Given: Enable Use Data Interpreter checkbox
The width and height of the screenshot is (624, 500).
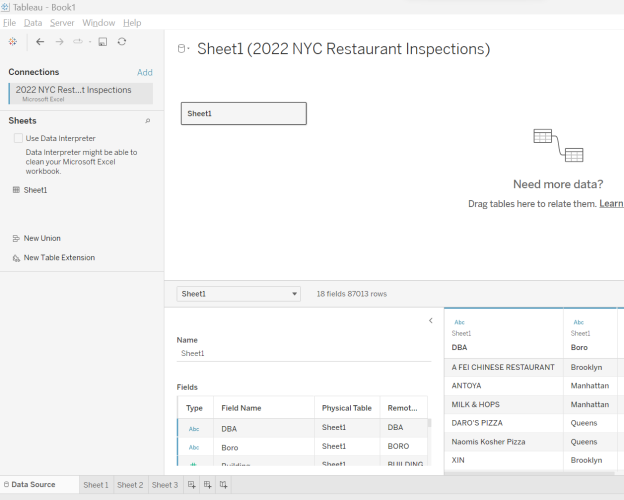Looking at the screenshot, I should point(18,138).
